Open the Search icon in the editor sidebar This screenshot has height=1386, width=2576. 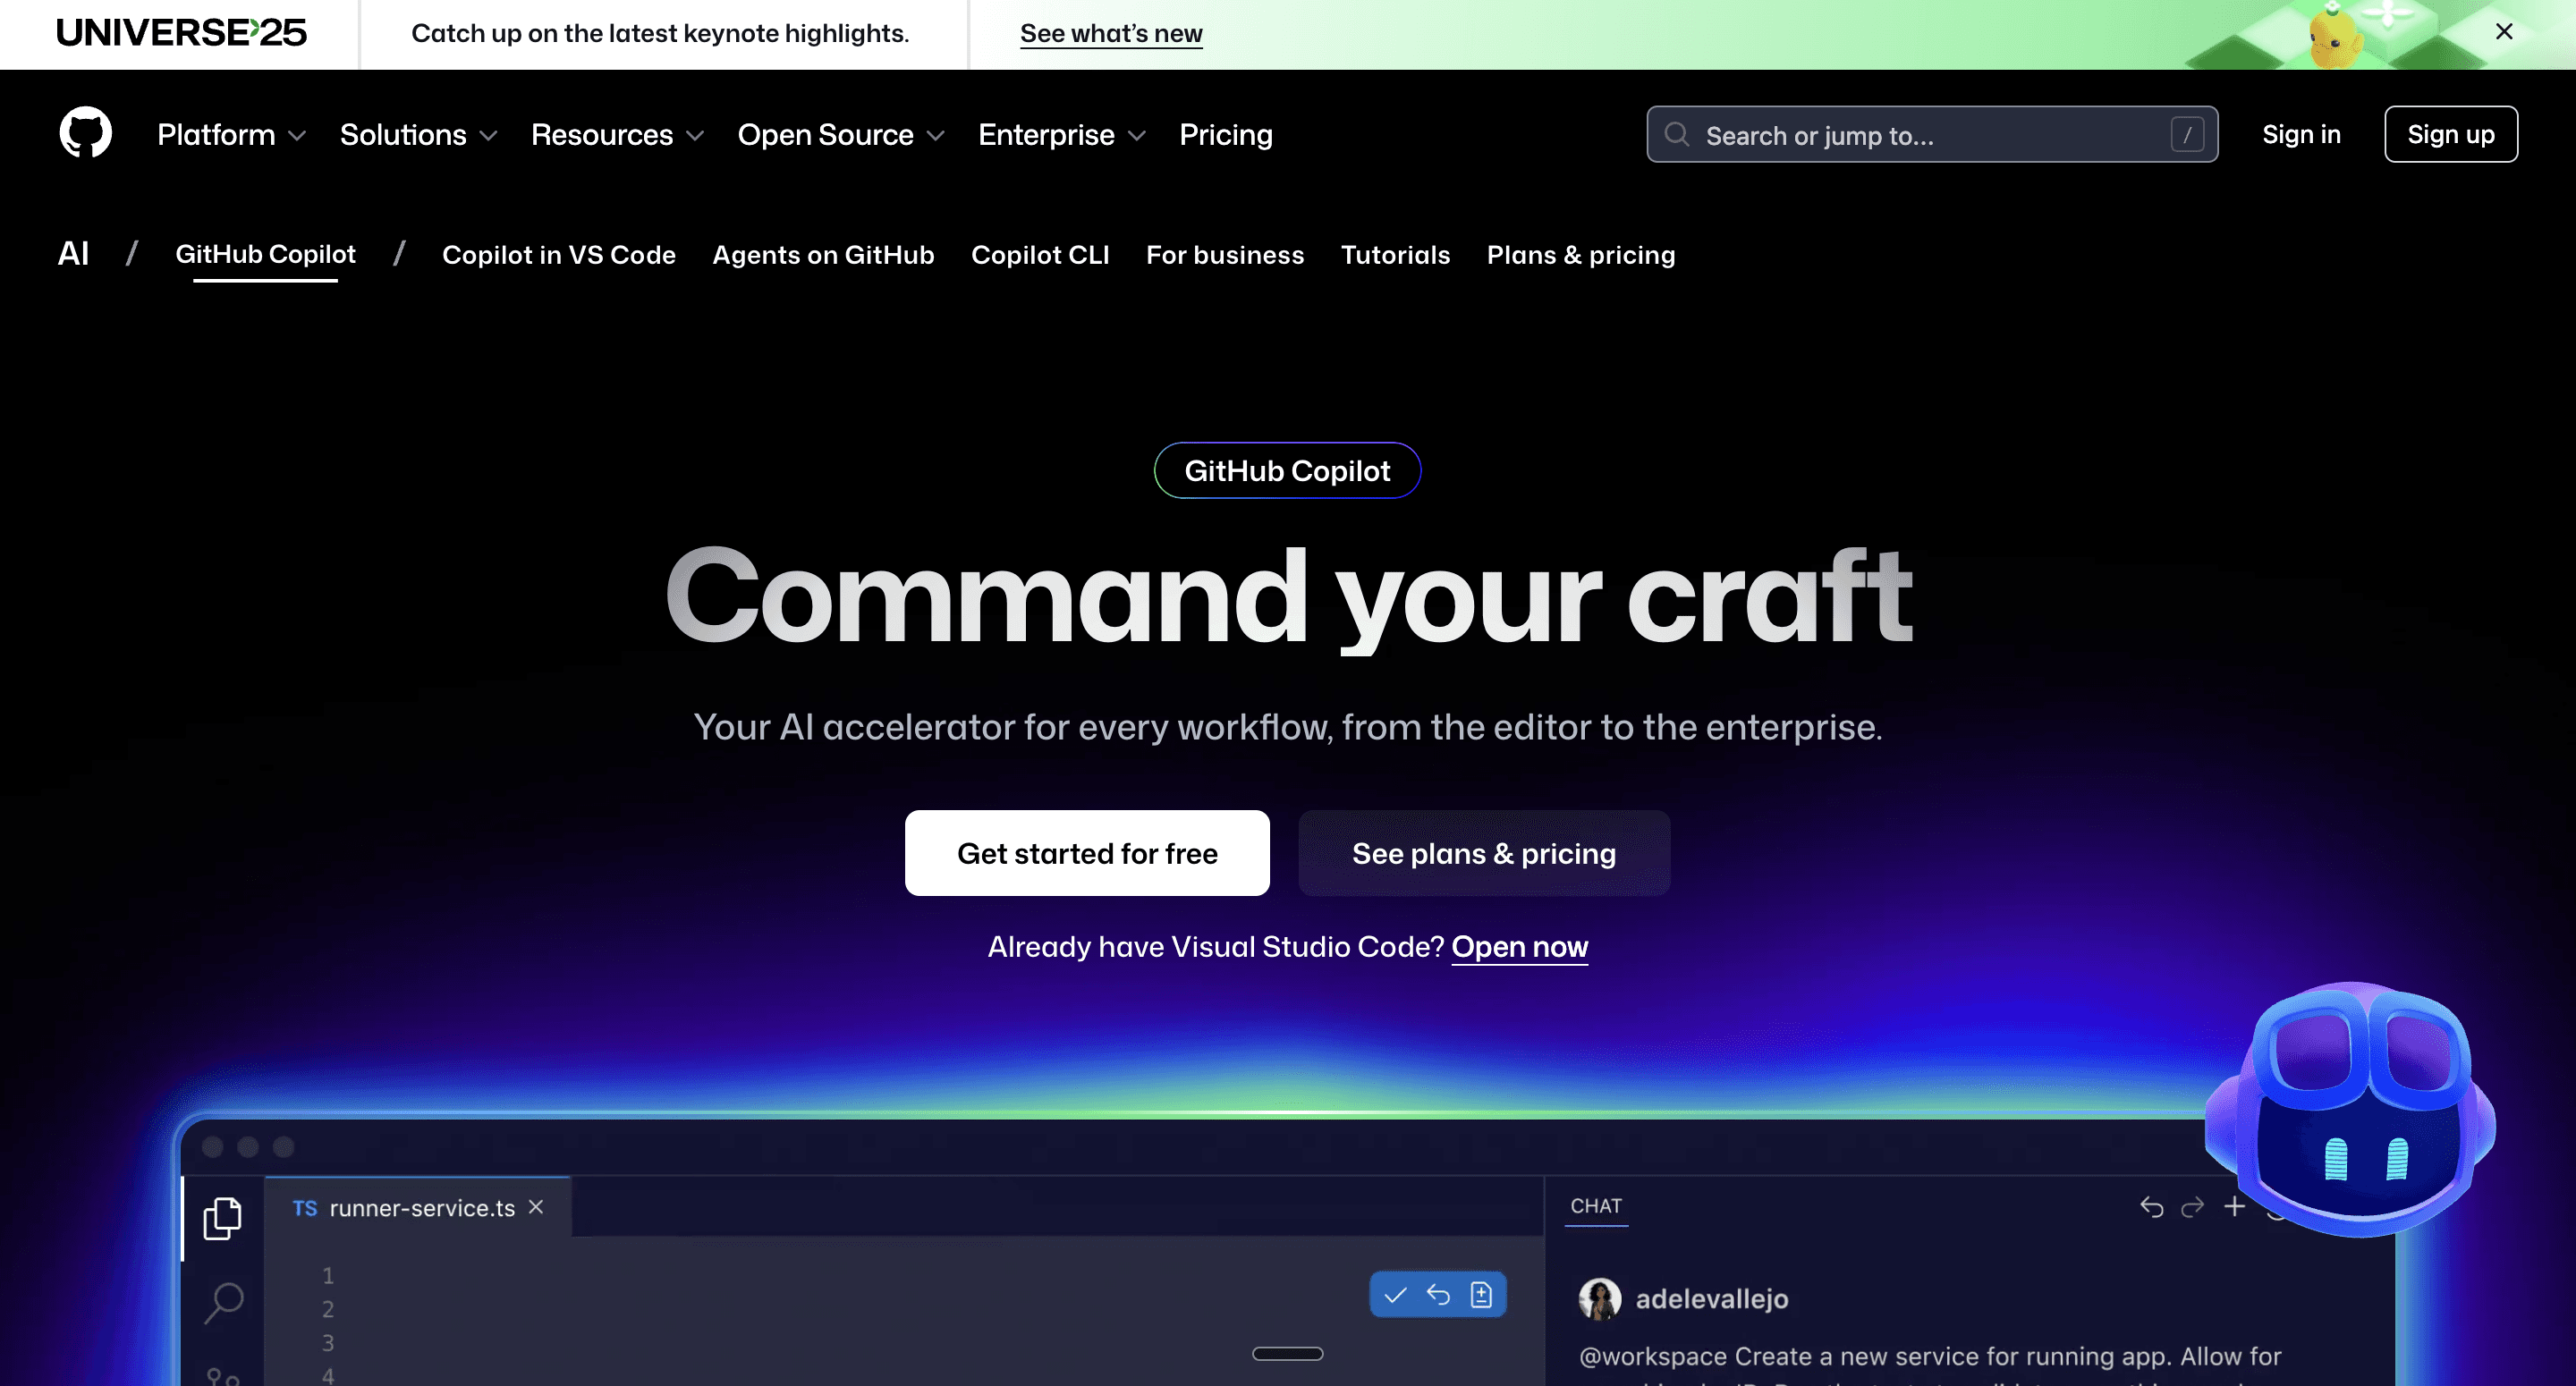[224, 1302]
